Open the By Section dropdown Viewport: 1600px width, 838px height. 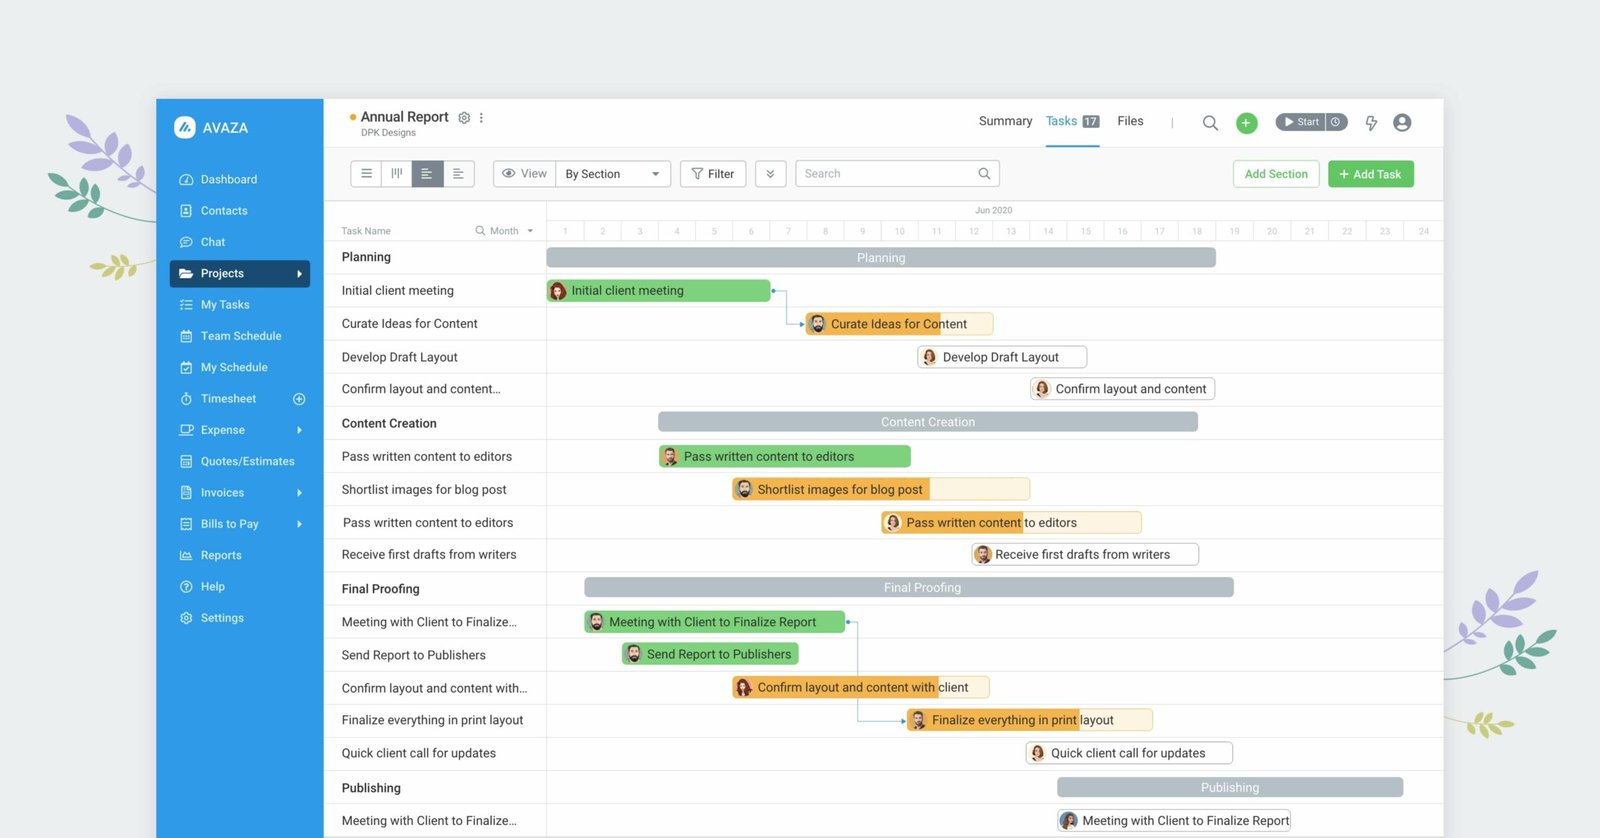point(612,174)
